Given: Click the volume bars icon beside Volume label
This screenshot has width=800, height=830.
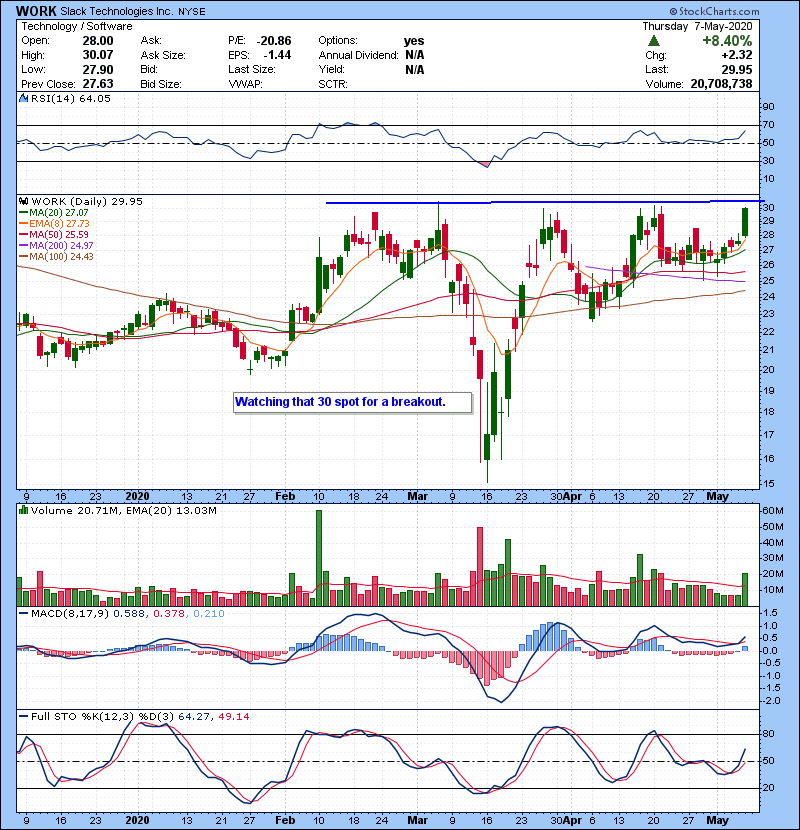Looking at the screenshot, I should (x=23, y=510).
